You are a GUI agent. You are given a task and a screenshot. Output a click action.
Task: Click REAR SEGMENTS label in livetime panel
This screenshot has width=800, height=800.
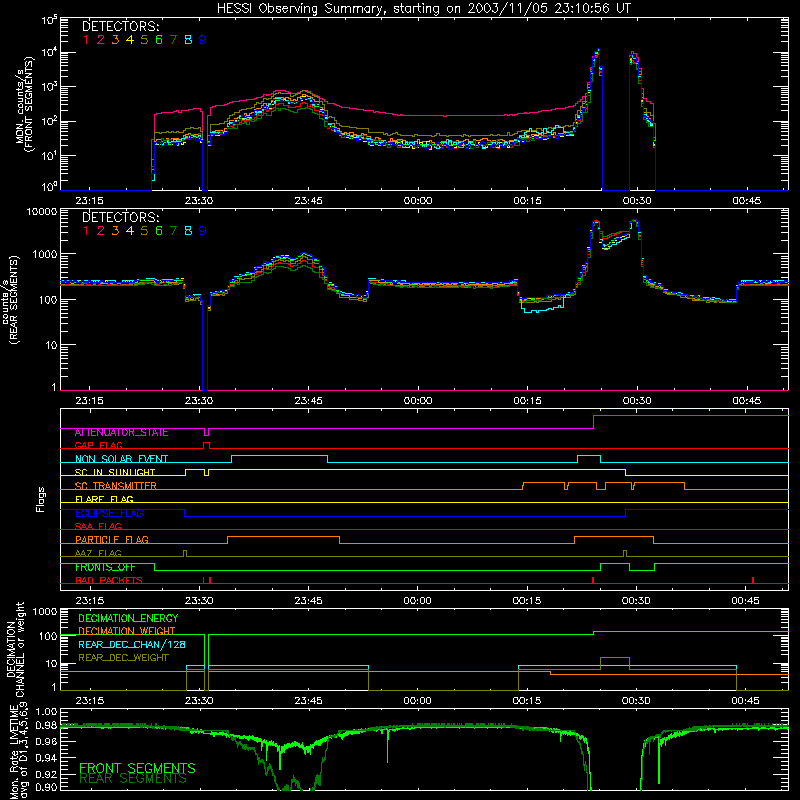[x=133, y=779]
